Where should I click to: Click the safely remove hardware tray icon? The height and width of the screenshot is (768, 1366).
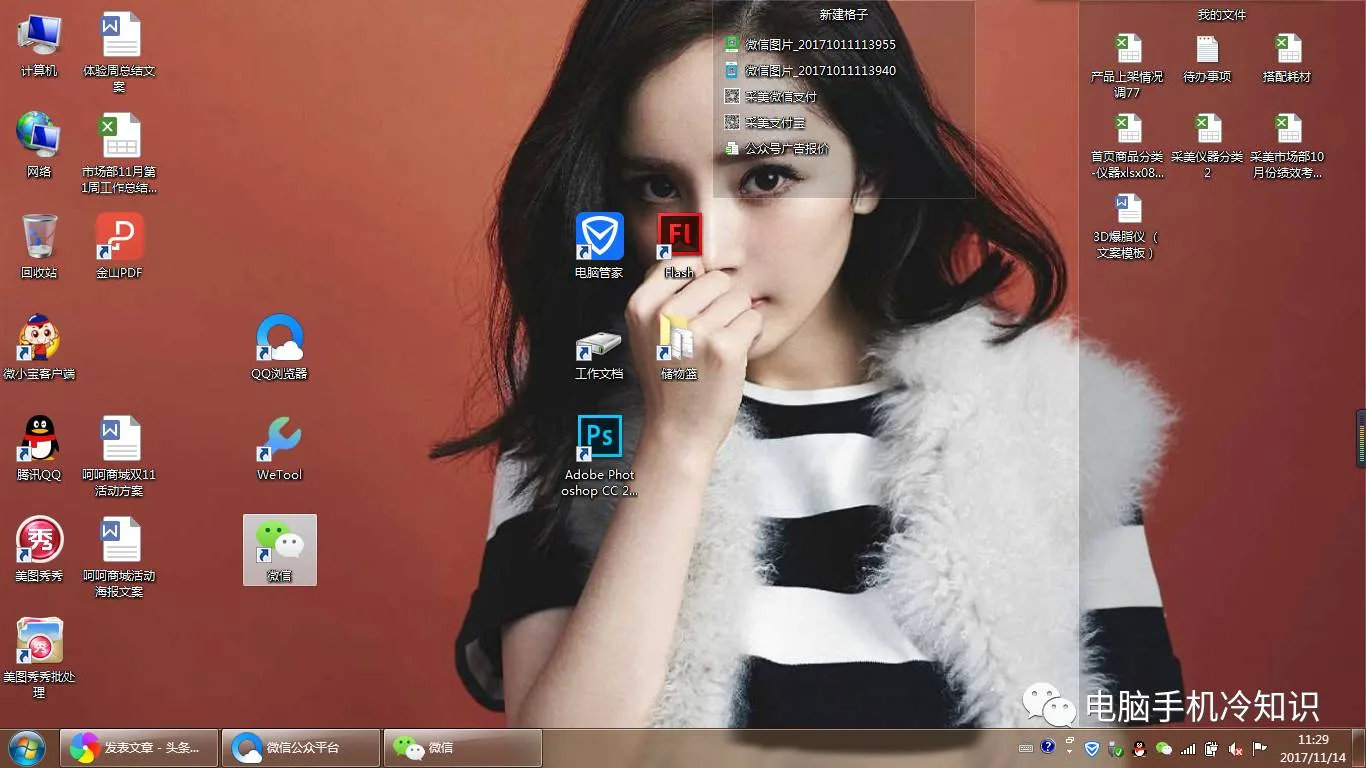click(x=1115, y=748)
